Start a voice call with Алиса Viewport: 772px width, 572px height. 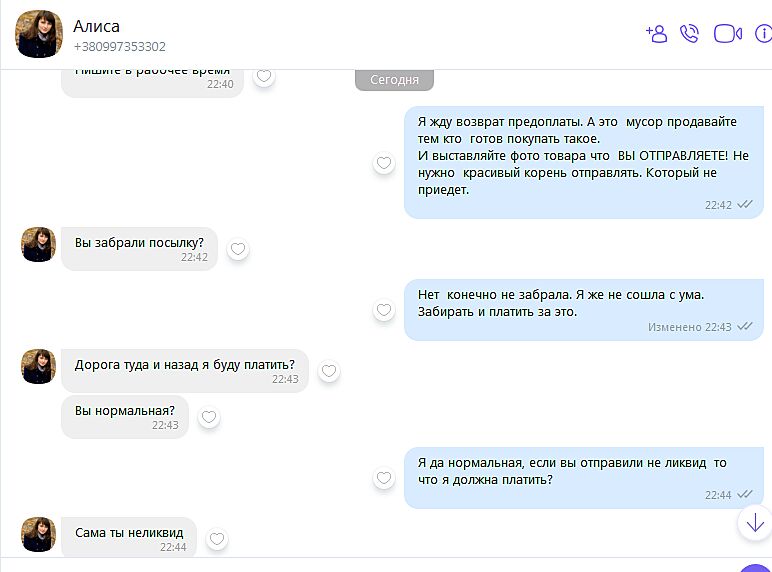pos(689,33)
